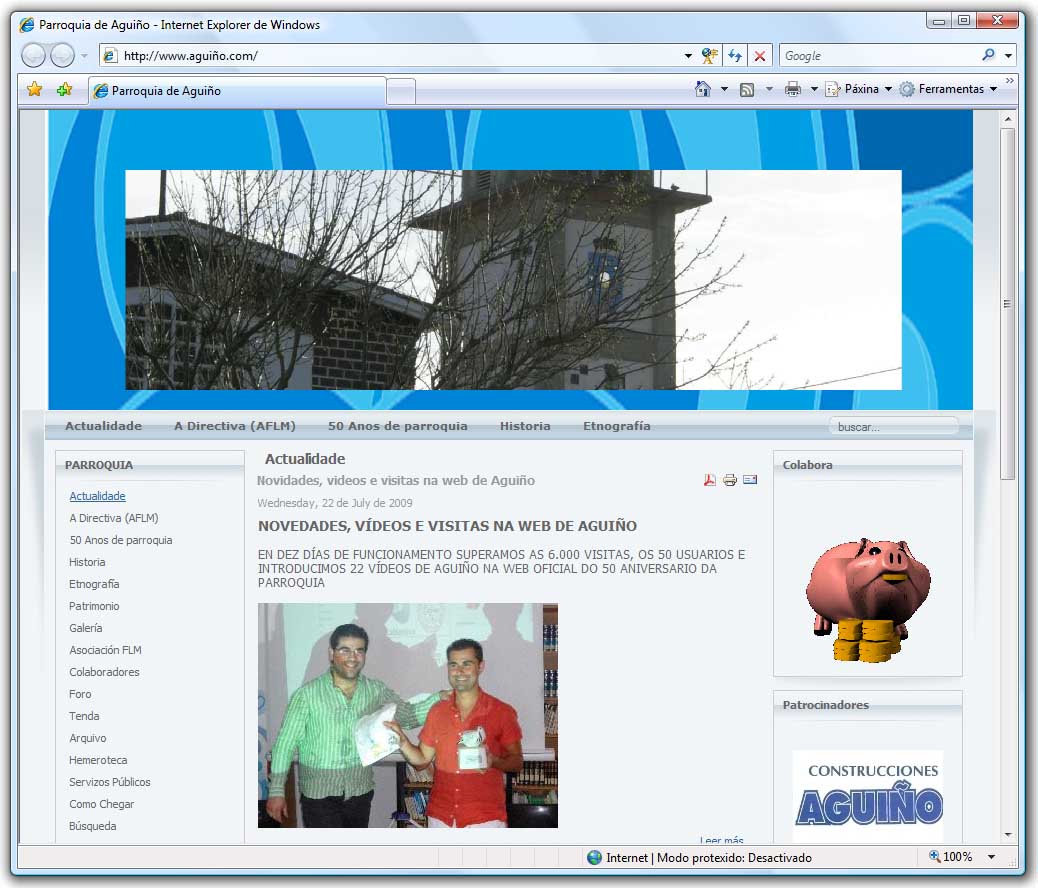Expand the Home button dropdown arrow

tap(724, 89)
